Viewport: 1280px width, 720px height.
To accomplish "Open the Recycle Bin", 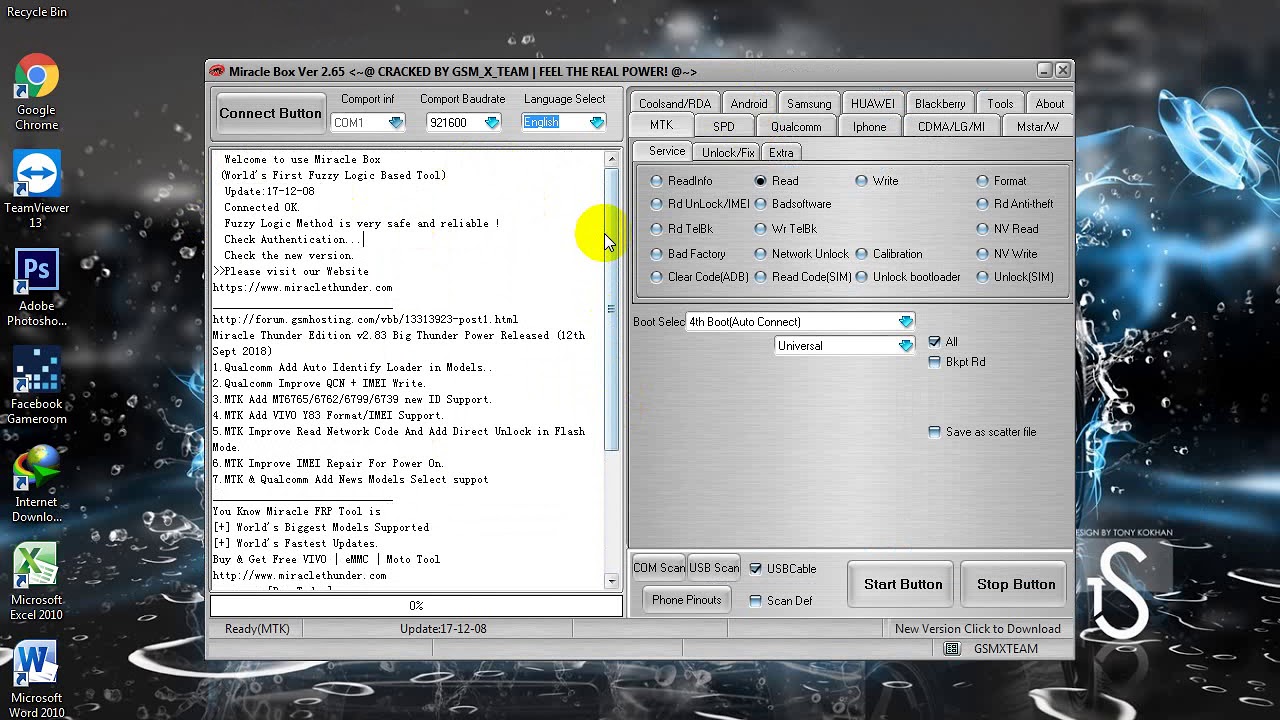I will pyautogui.click(x=36, y=11).
